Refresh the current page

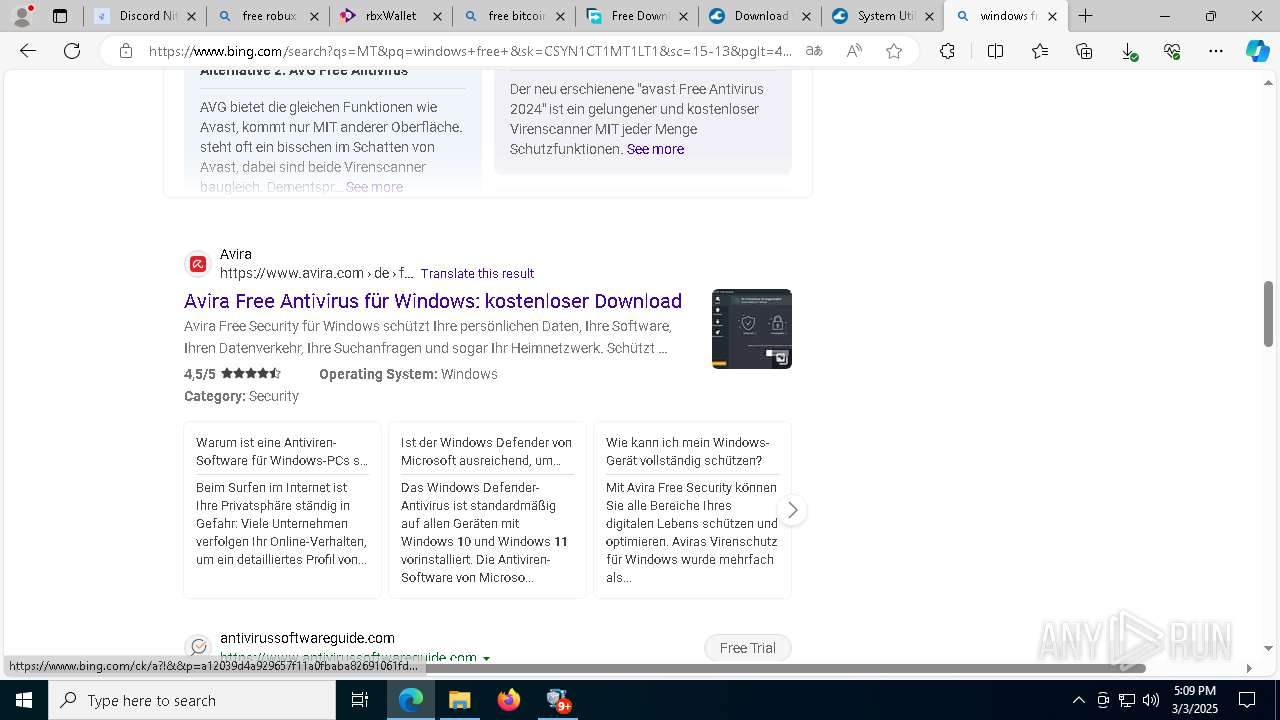(x=72, y=51)
